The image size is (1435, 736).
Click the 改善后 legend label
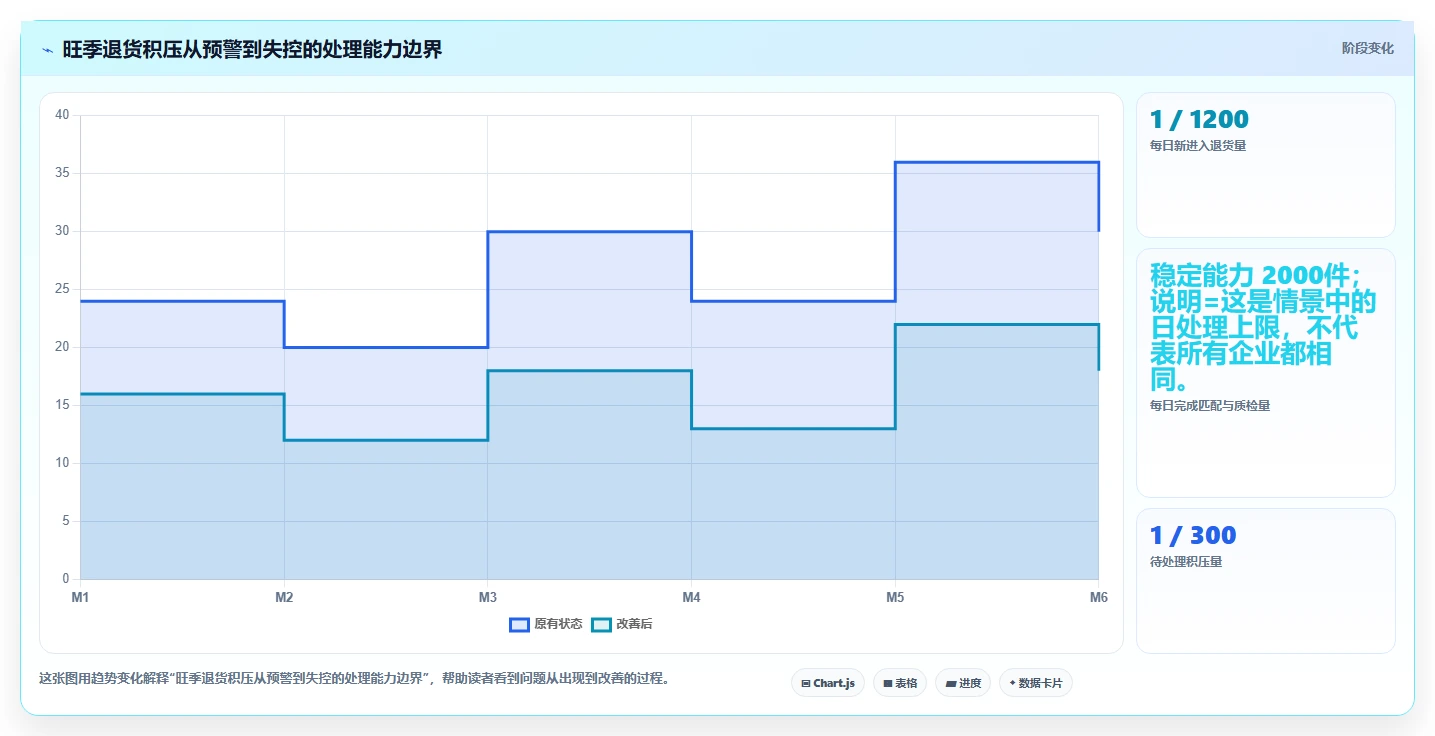click(634, 624)
